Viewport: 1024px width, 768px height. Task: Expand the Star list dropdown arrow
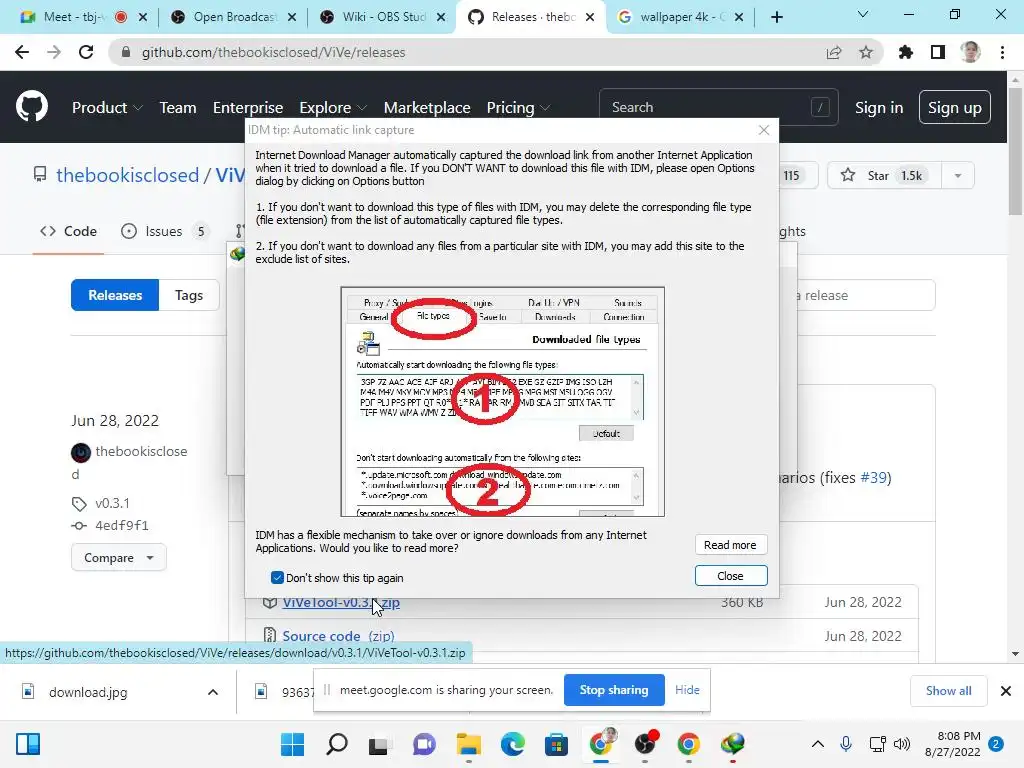pos(958,176)
